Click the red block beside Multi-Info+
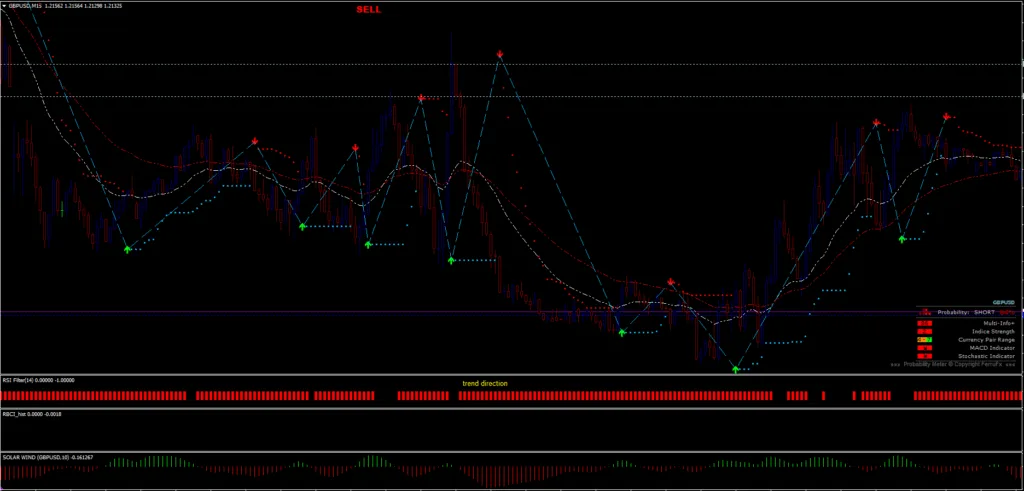 924,323
